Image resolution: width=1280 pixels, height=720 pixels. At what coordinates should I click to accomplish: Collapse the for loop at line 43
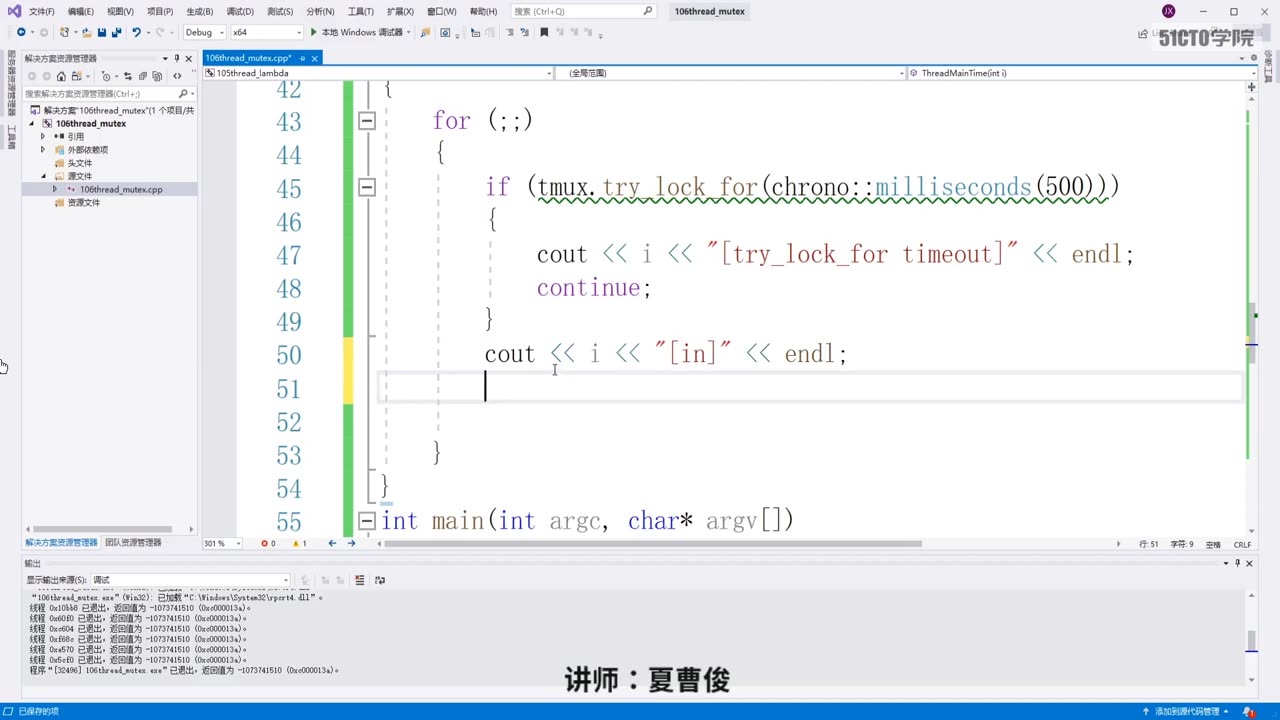pos(367,121)
